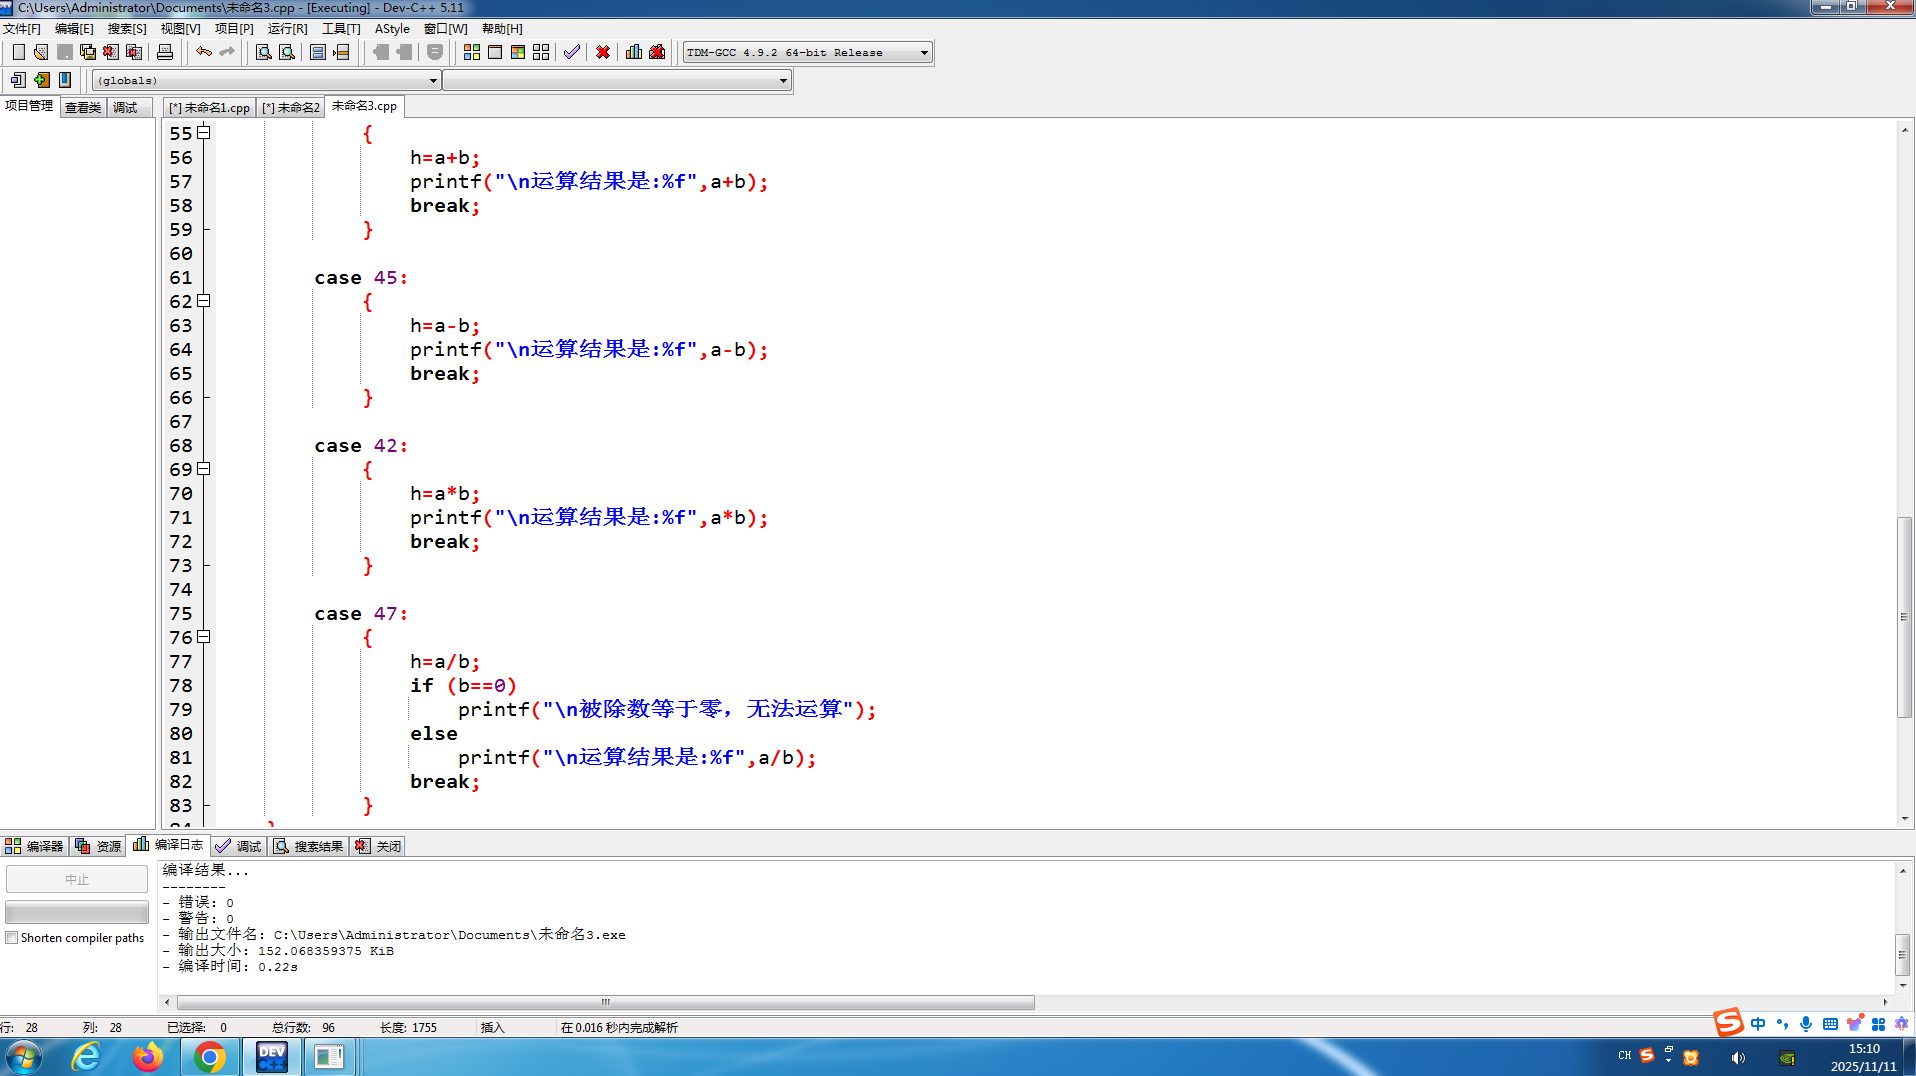Click the Rebuild All toolbar icon
The width and height of the screenshot is (1916, 1076).
click(x=541, y=52)
